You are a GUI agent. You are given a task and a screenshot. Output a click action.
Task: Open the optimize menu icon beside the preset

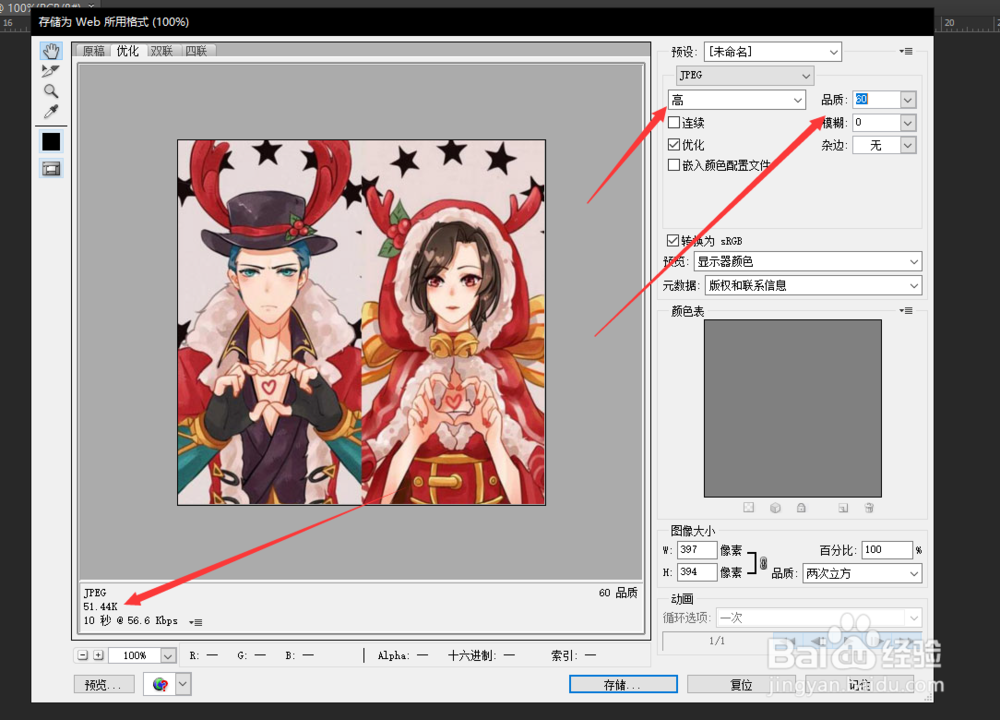[906, 51]
